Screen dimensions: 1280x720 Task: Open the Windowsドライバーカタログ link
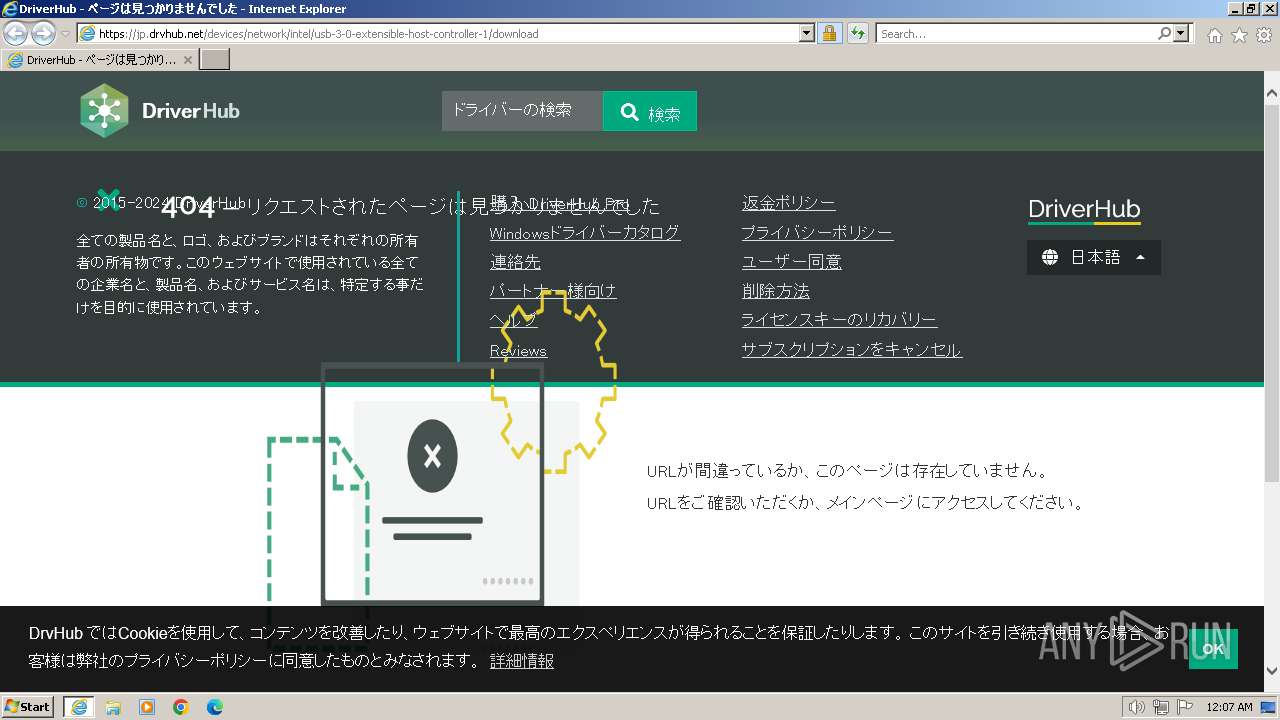pyautogui.click(x=585, y=233)
